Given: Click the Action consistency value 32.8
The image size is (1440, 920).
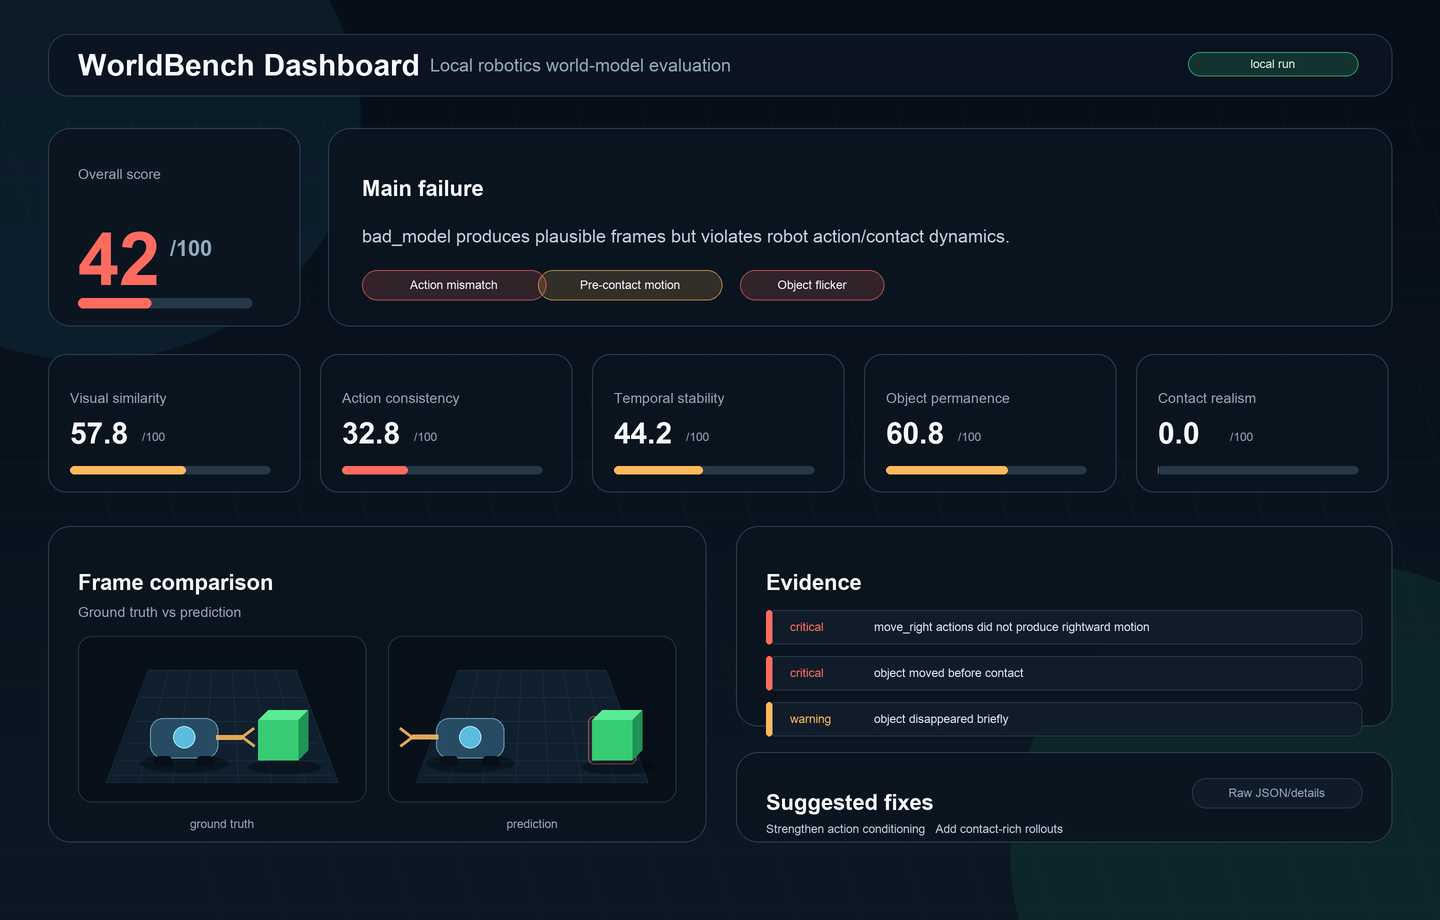Looking at the screenshot, I should pos(371,434).
